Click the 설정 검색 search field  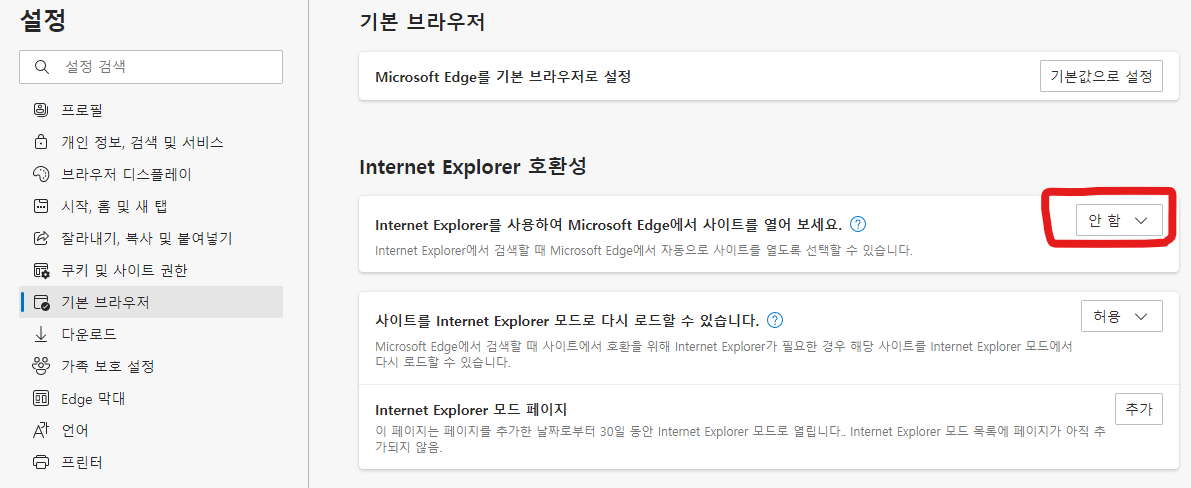(x=151, y=67)
